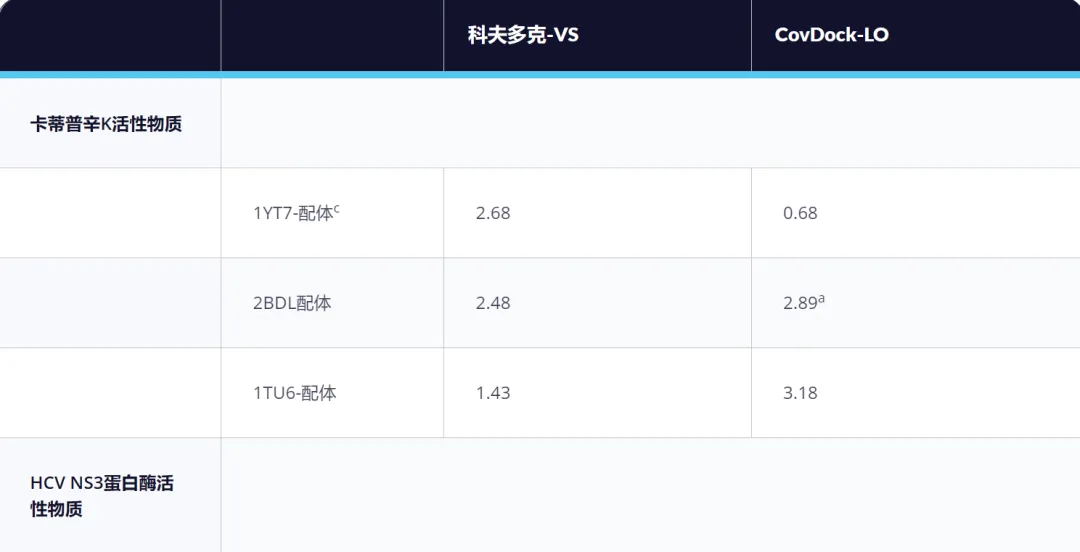Click empty first-column cell beside 2BDL配体

pyautogui.click(x=110, y=303)
